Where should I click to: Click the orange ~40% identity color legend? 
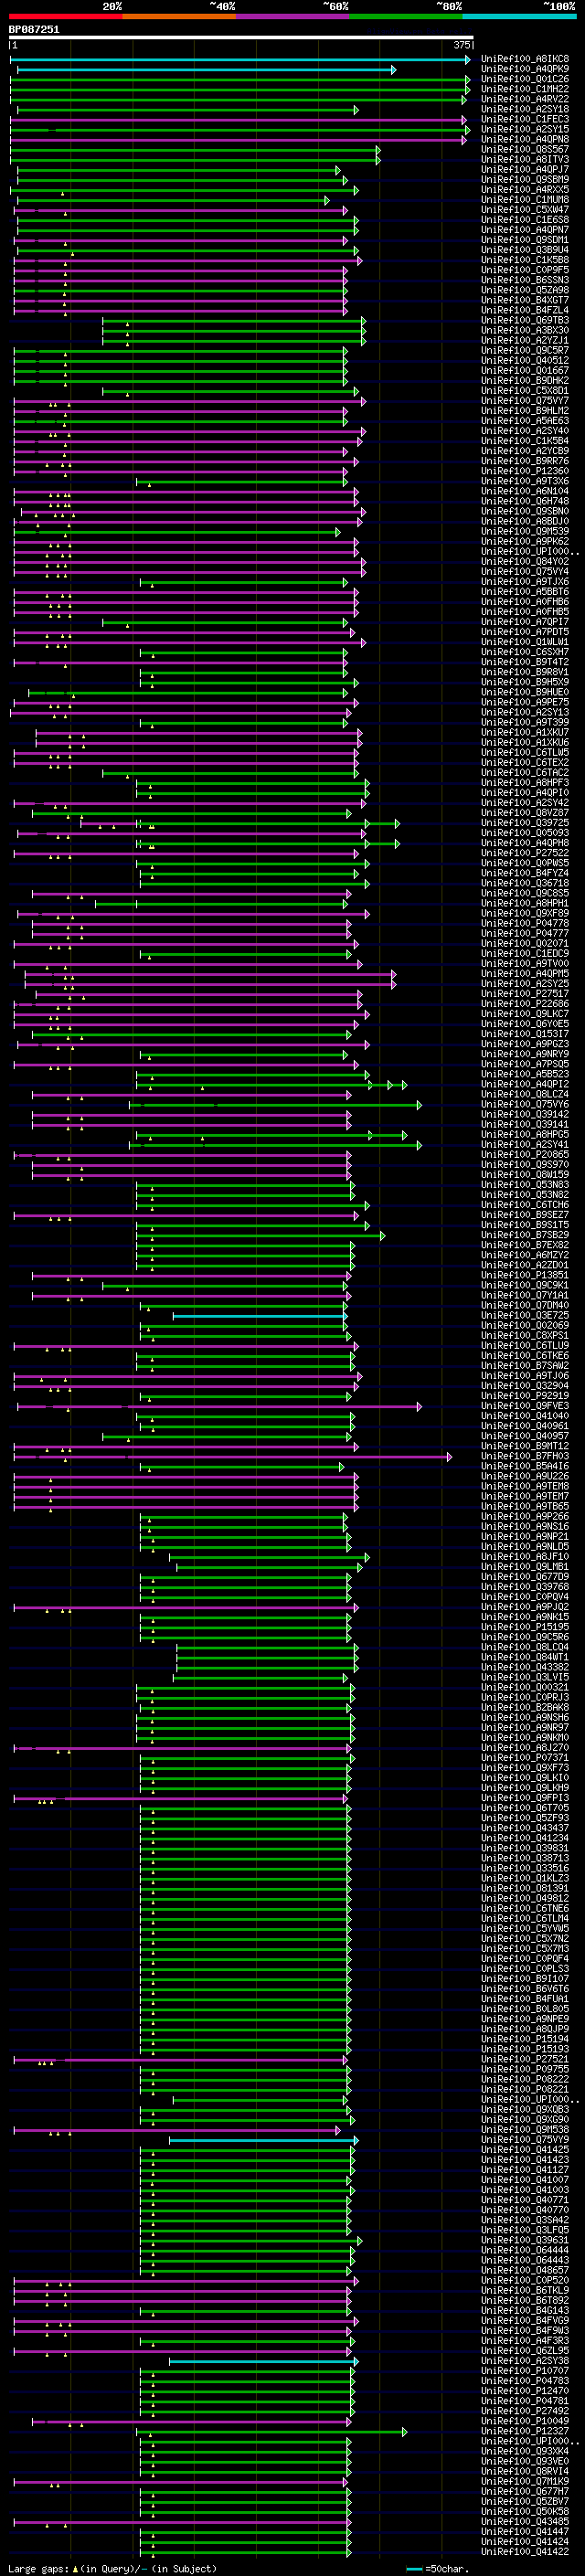point(179,16)
